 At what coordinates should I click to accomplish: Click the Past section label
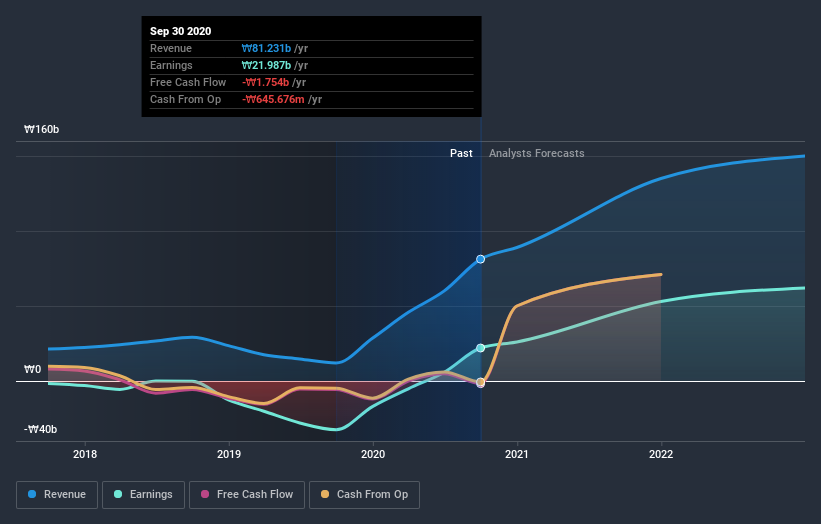pos(461,153)
